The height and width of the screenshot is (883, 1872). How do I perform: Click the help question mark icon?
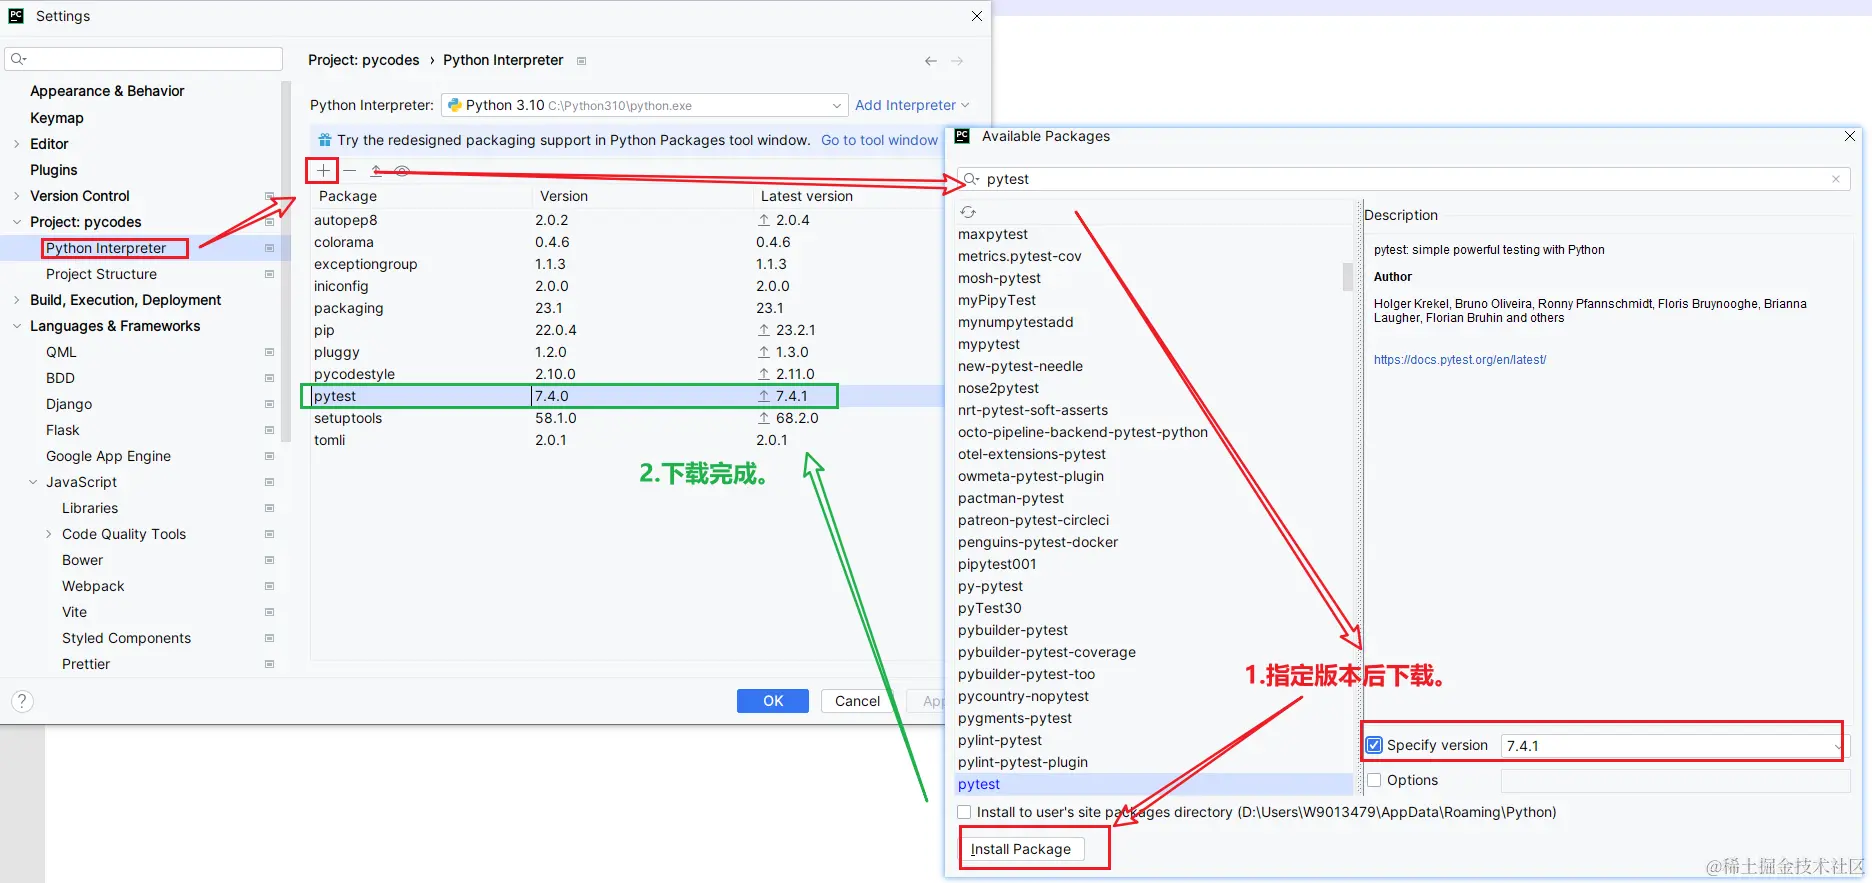pos(22,702)
